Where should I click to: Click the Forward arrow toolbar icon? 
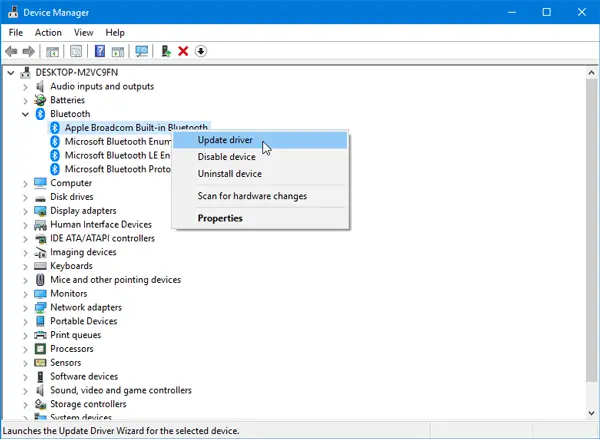[29, 51]
